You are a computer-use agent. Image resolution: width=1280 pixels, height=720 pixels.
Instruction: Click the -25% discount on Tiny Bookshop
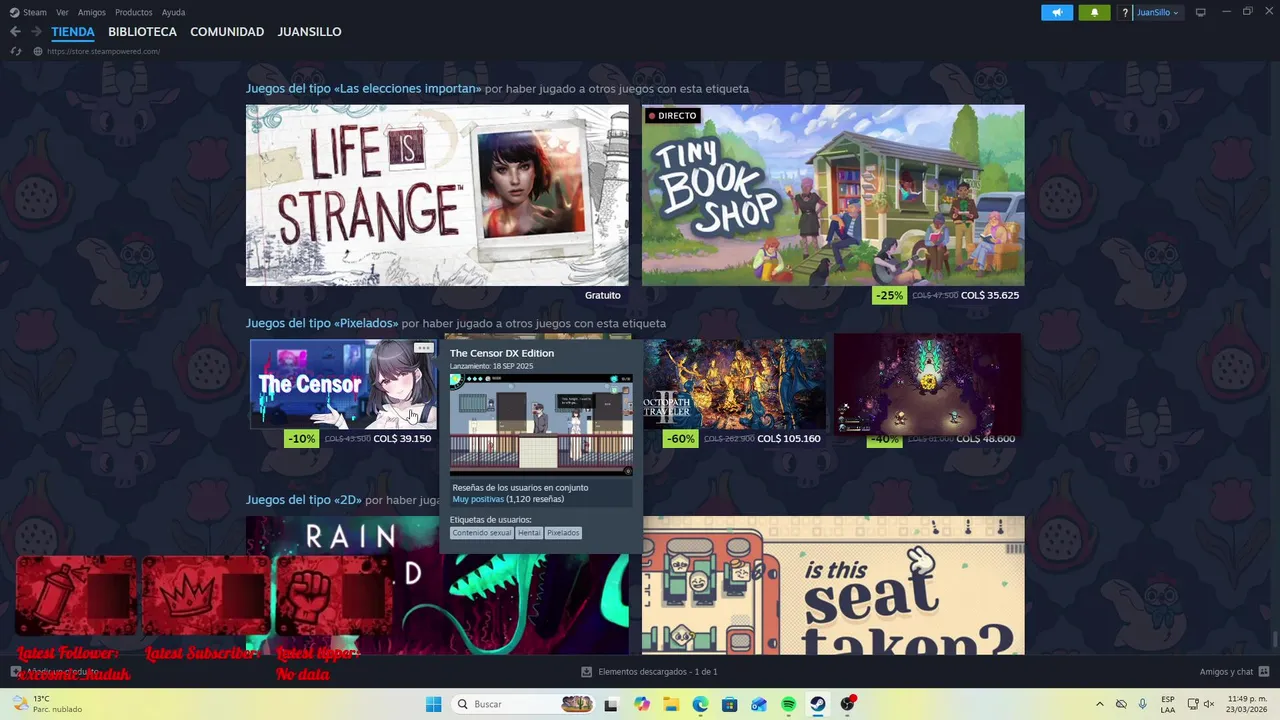[x=889, y=295]
